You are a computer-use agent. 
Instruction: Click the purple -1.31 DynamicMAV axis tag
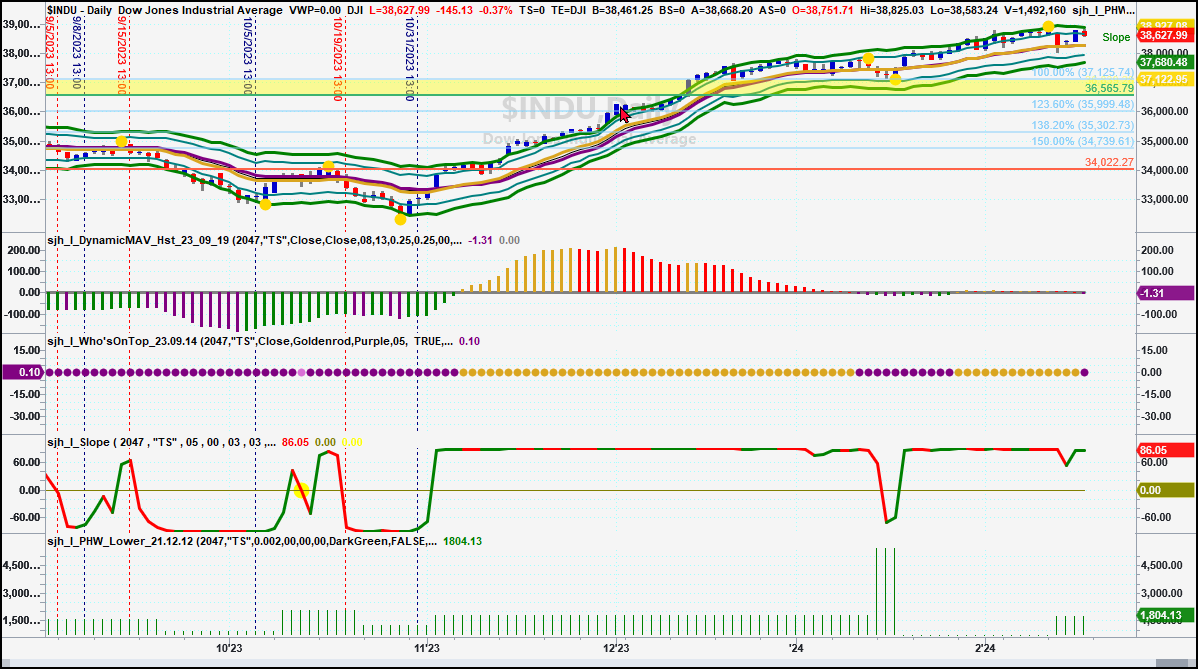(x=1165, y=292)
